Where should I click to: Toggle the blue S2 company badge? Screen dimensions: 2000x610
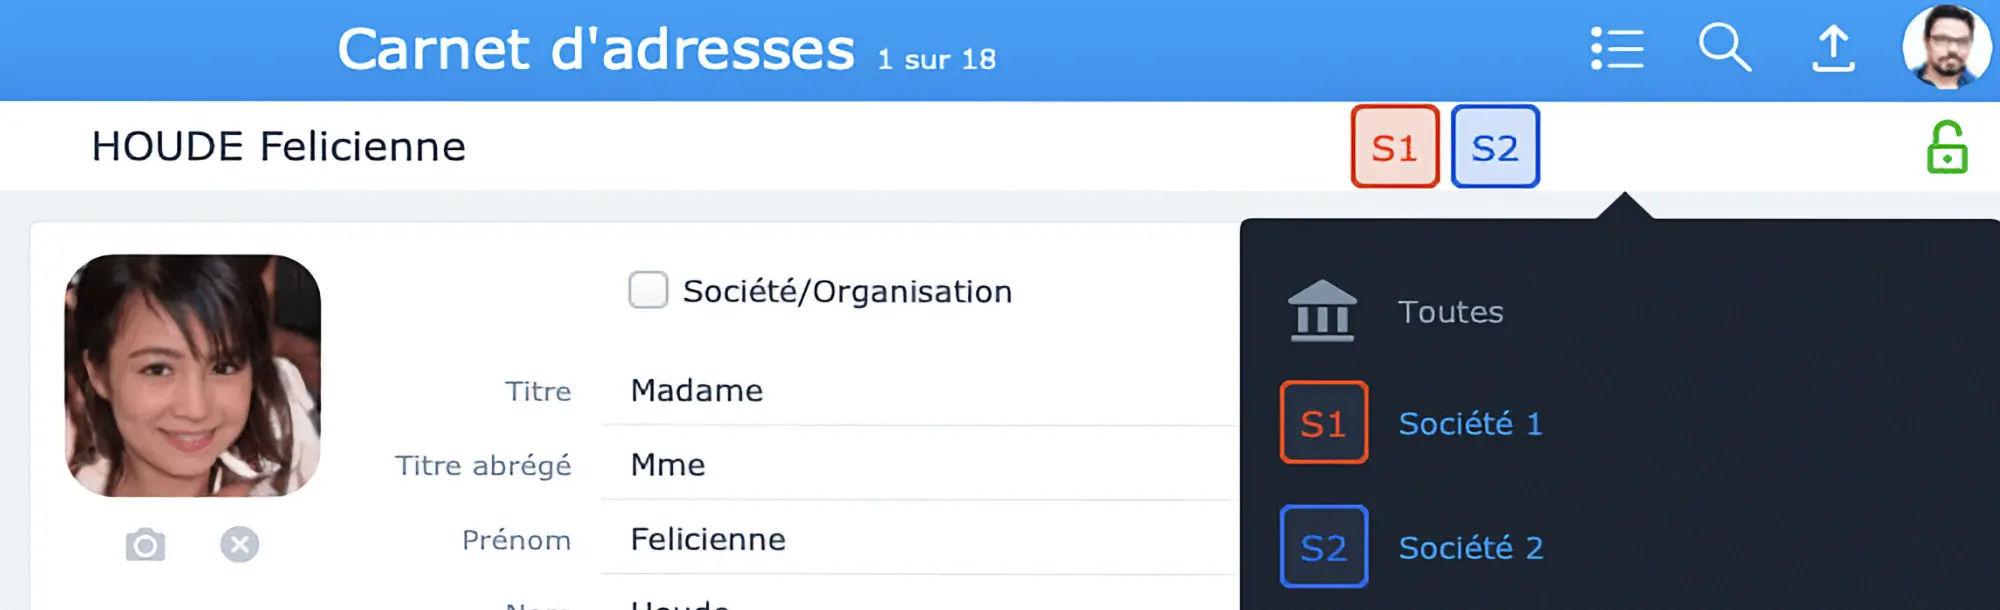(x=1494, y=147)
